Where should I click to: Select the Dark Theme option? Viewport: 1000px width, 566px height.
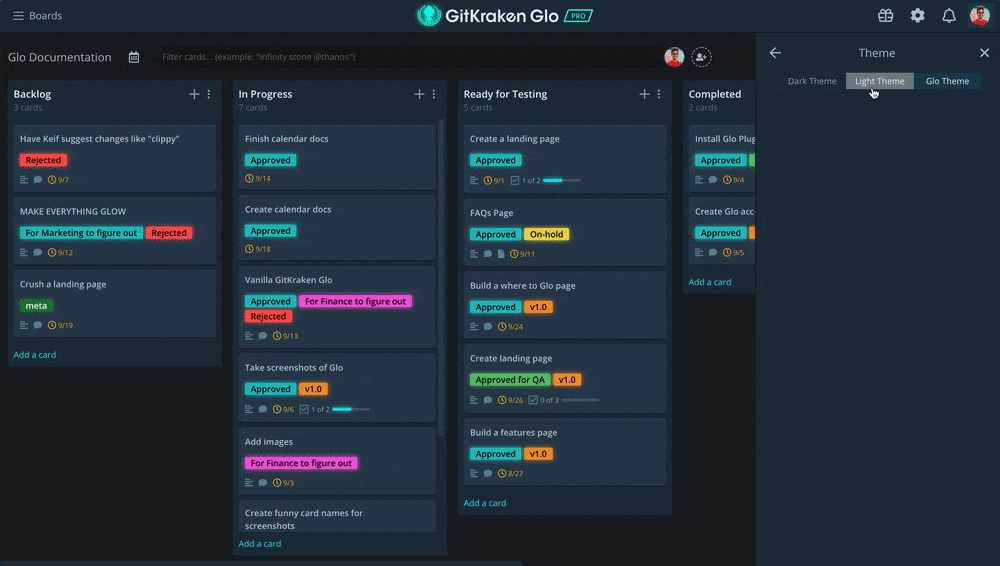pos(811,81)
